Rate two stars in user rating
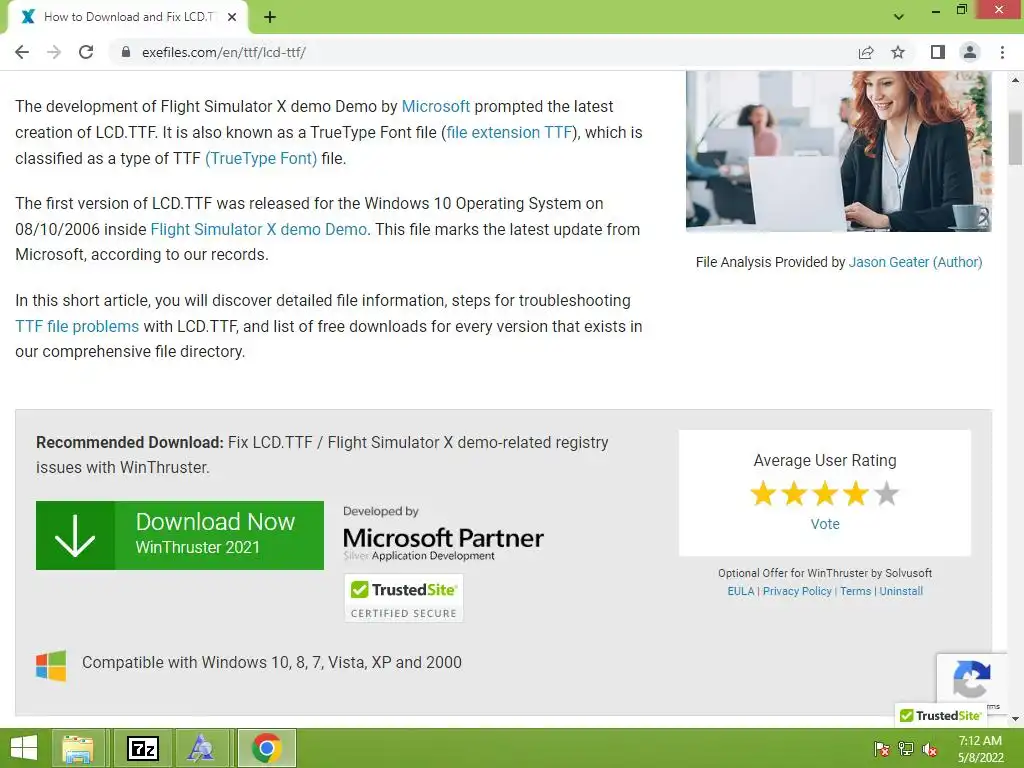 [794, 494]
